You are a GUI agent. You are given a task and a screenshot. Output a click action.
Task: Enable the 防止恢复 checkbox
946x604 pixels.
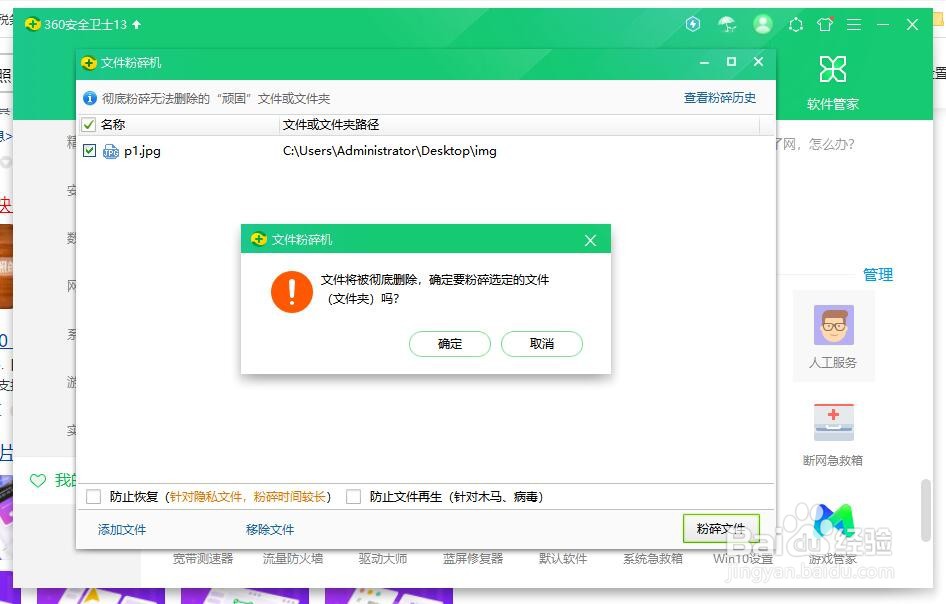click(94, 497)
